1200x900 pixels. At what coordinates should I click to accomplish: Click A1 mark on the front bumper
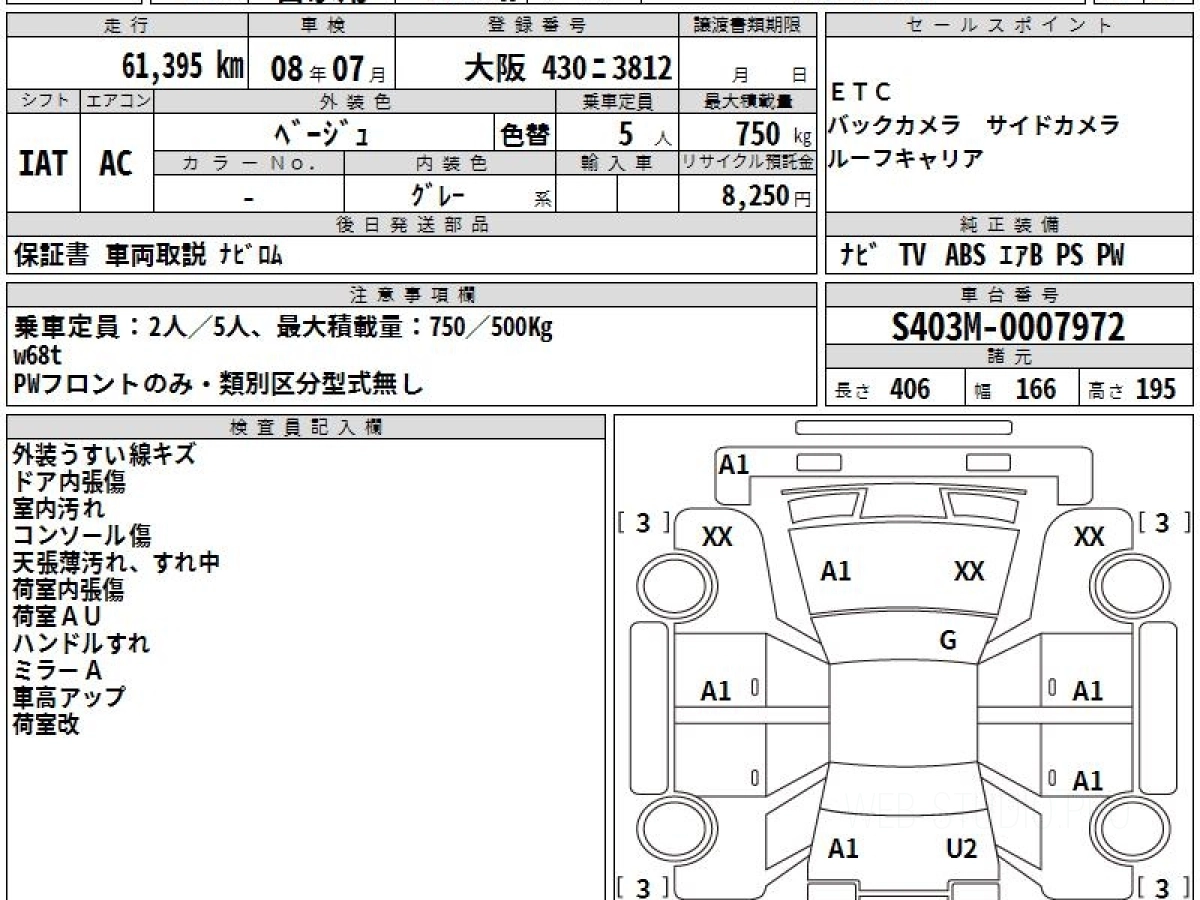tap(734, 464)
